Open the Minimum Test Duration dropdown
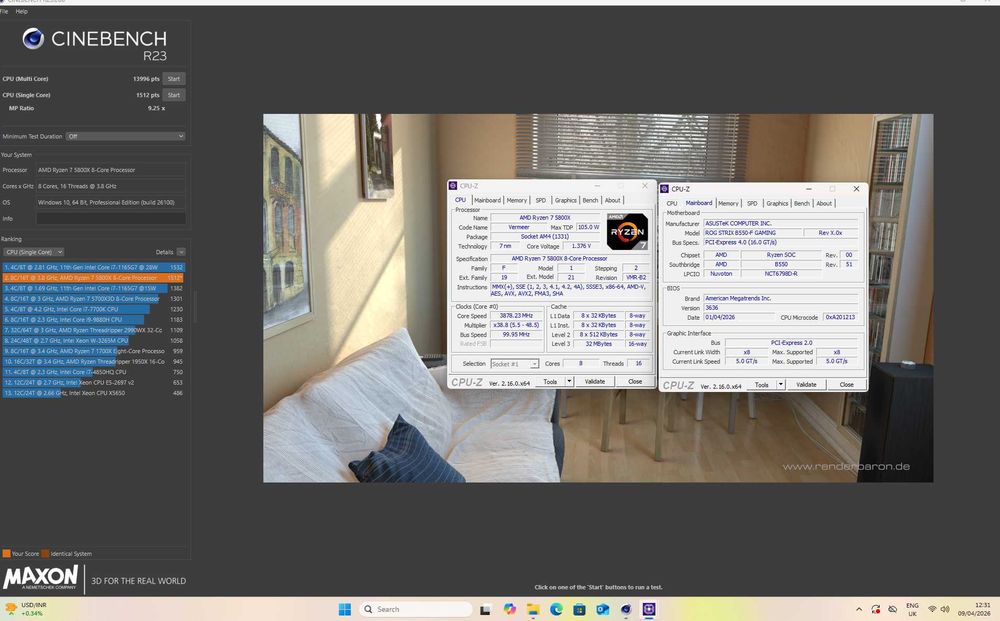 coord(126,136)
